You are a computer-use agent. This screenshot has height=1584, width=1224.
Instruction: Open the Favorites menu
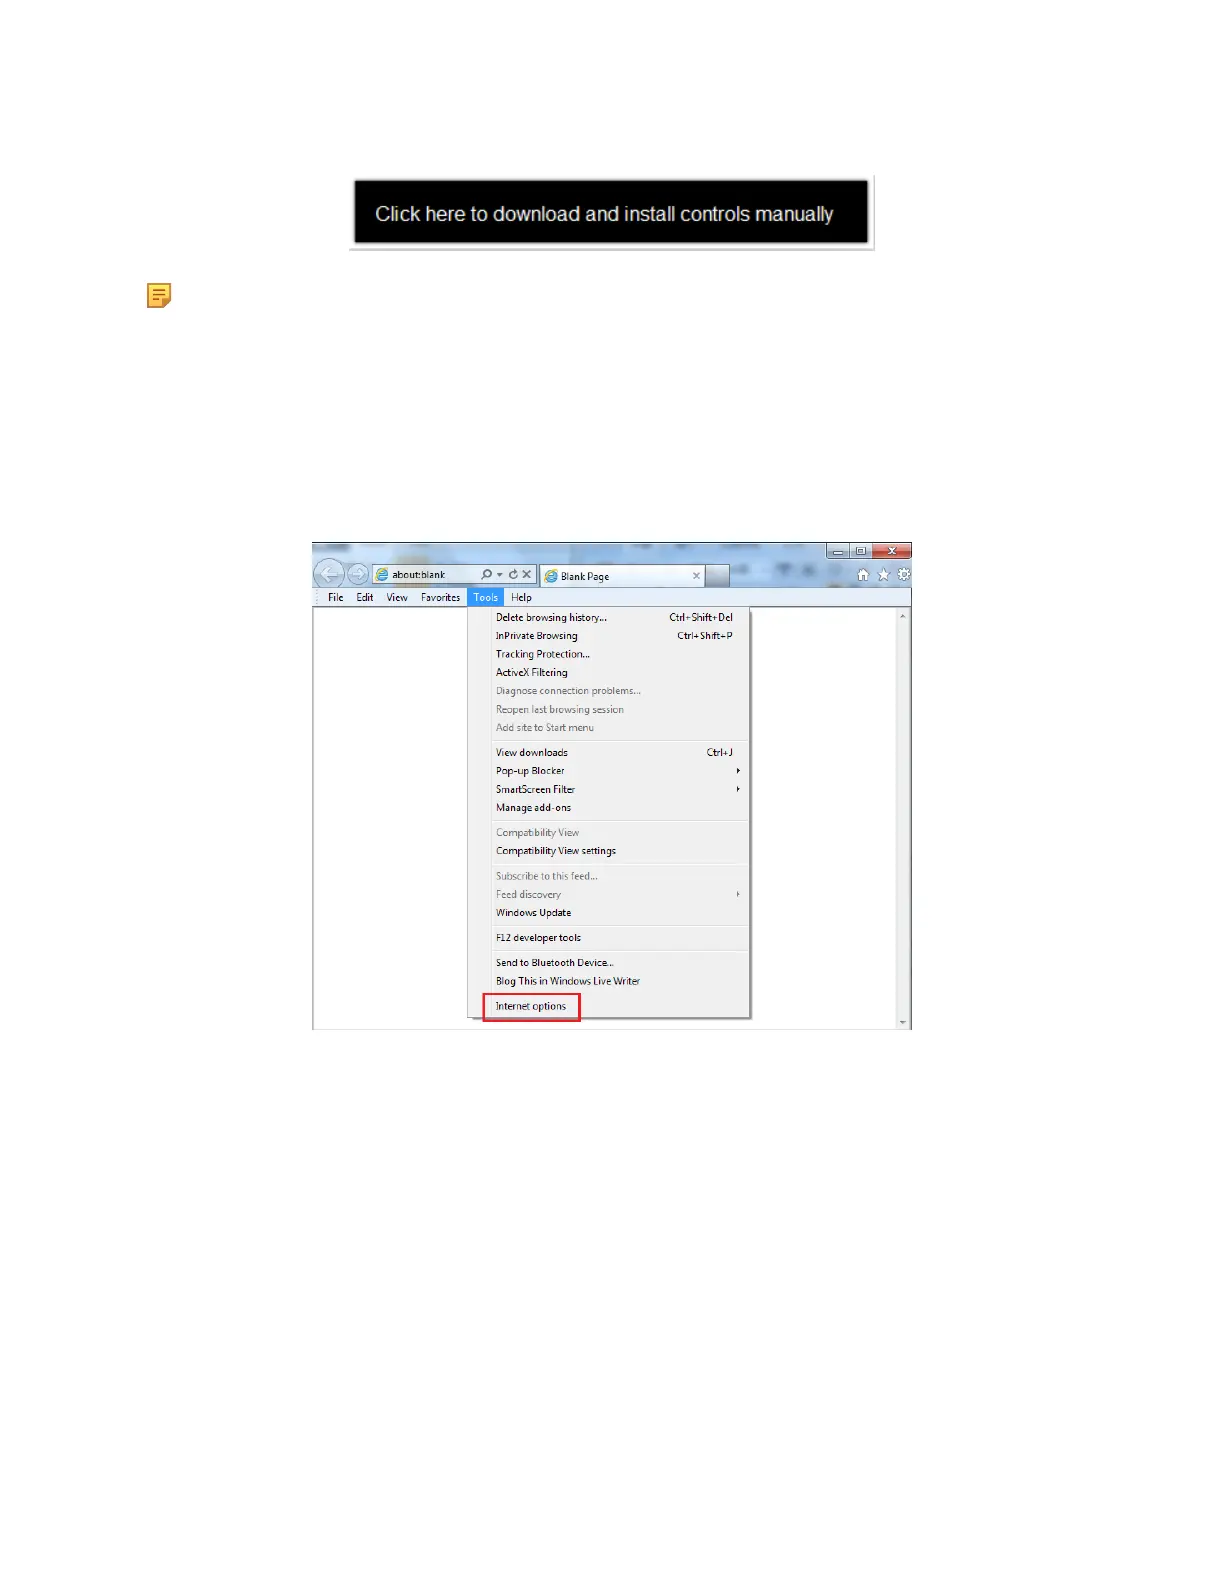point(440,597)
